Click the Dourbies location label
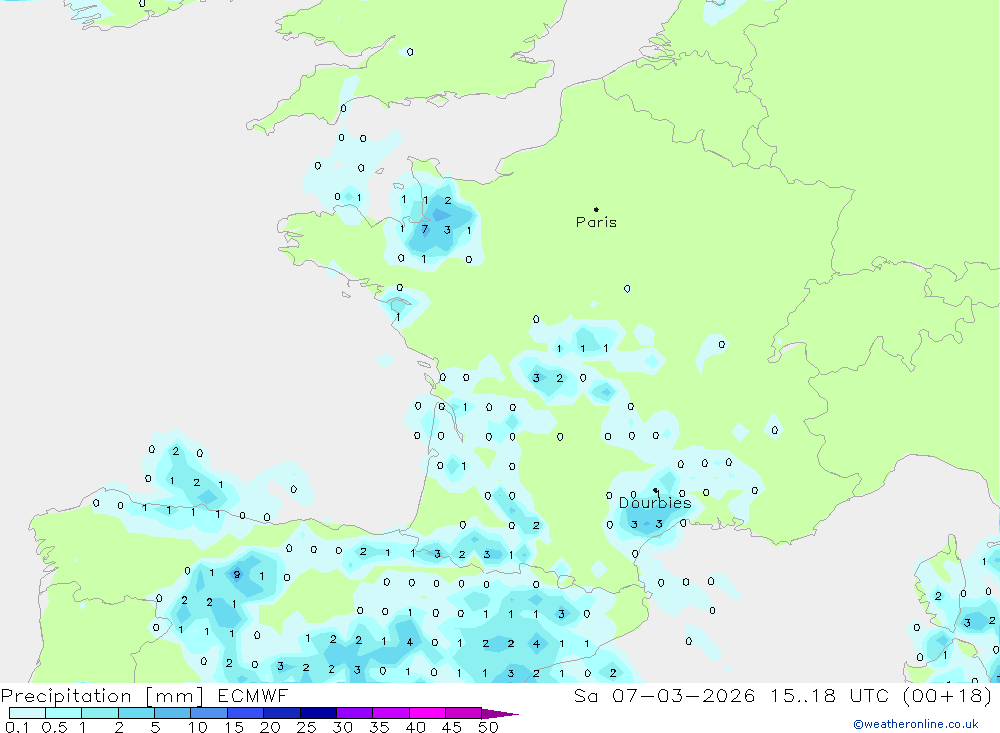Viewport: 1000px width, 733px height. point(655,503)
